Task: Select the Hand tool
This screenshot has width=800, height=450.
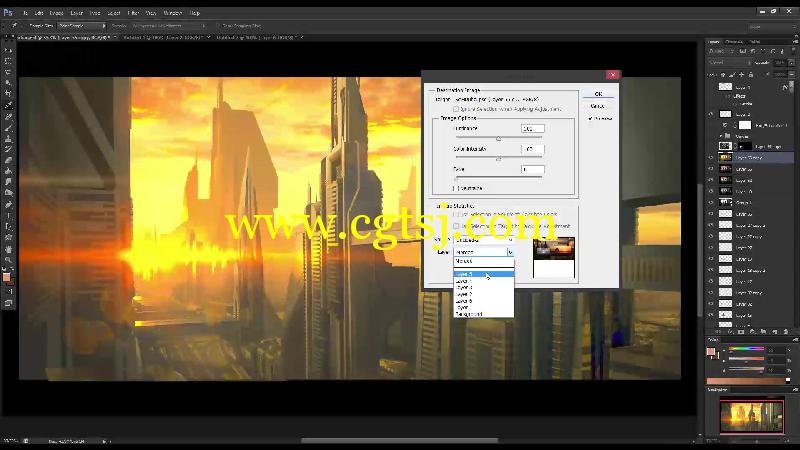Action: [8, 249]
